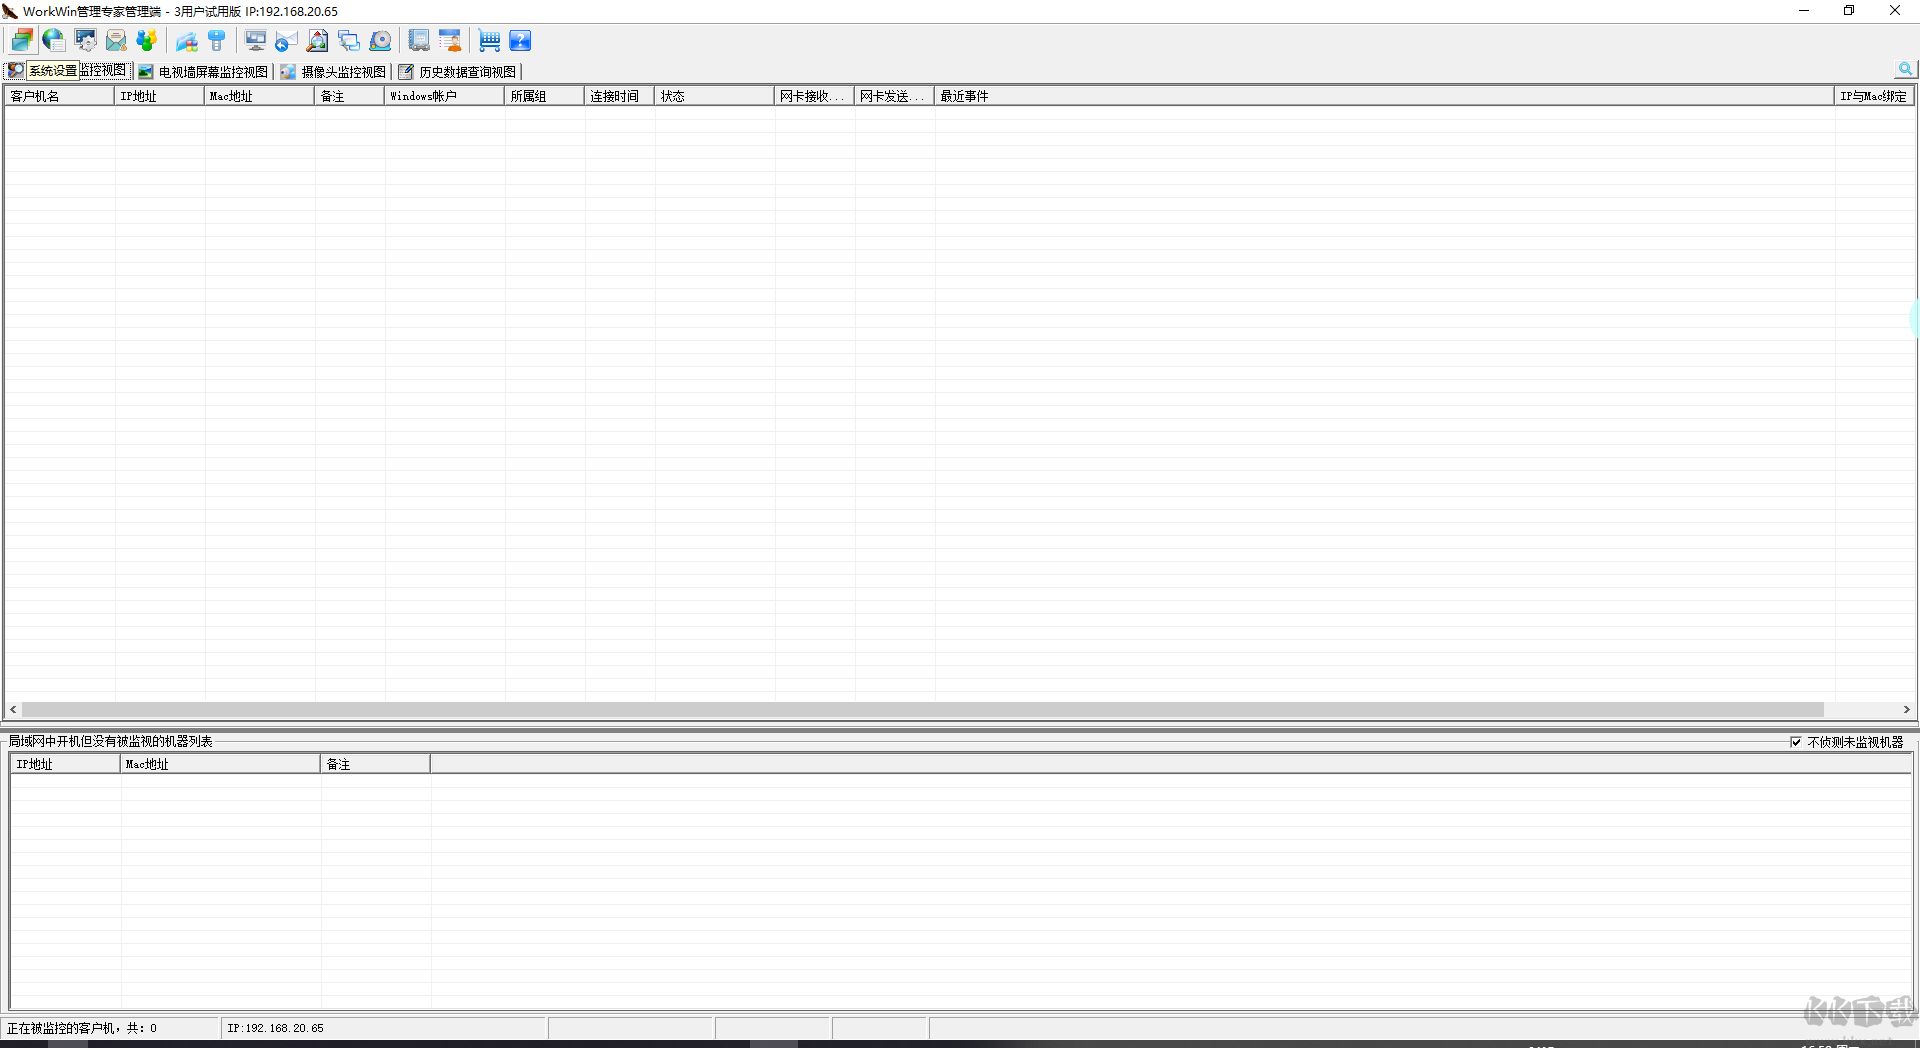Click the IP与Mac绑定 column header
This screenshot has width=1920, height=1048.
pos(1873,96)
